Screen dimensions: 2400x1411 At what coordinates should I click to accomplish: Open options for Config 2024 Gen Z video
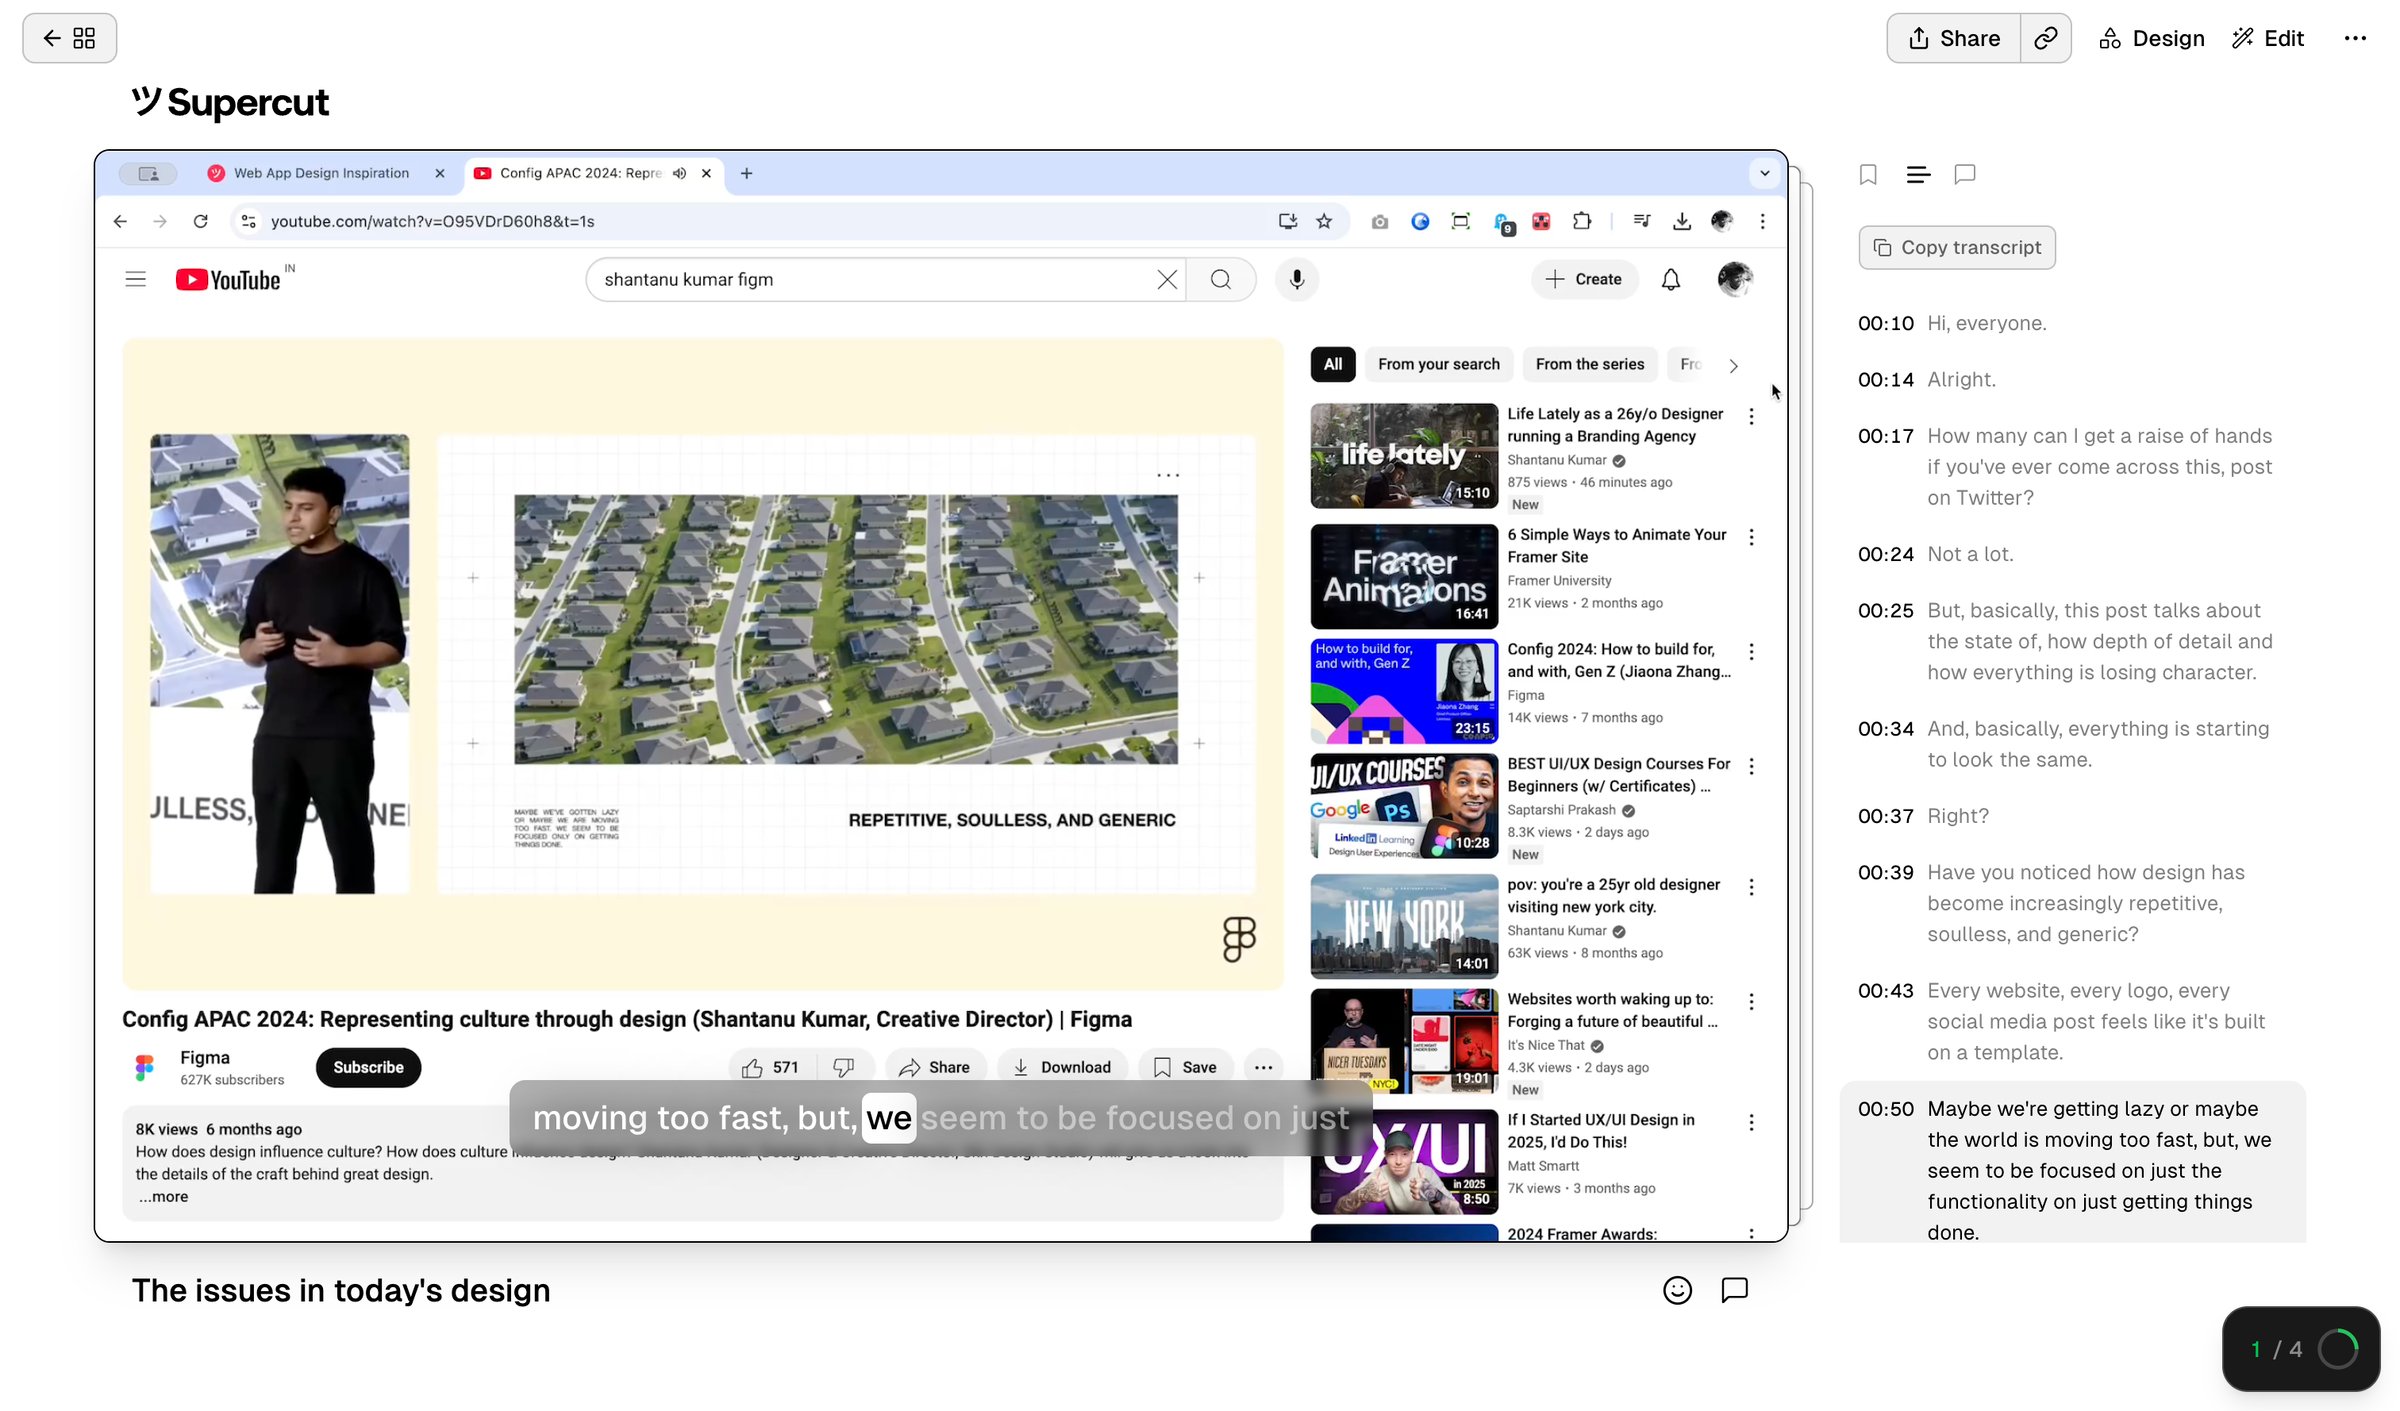point(1751,652)
